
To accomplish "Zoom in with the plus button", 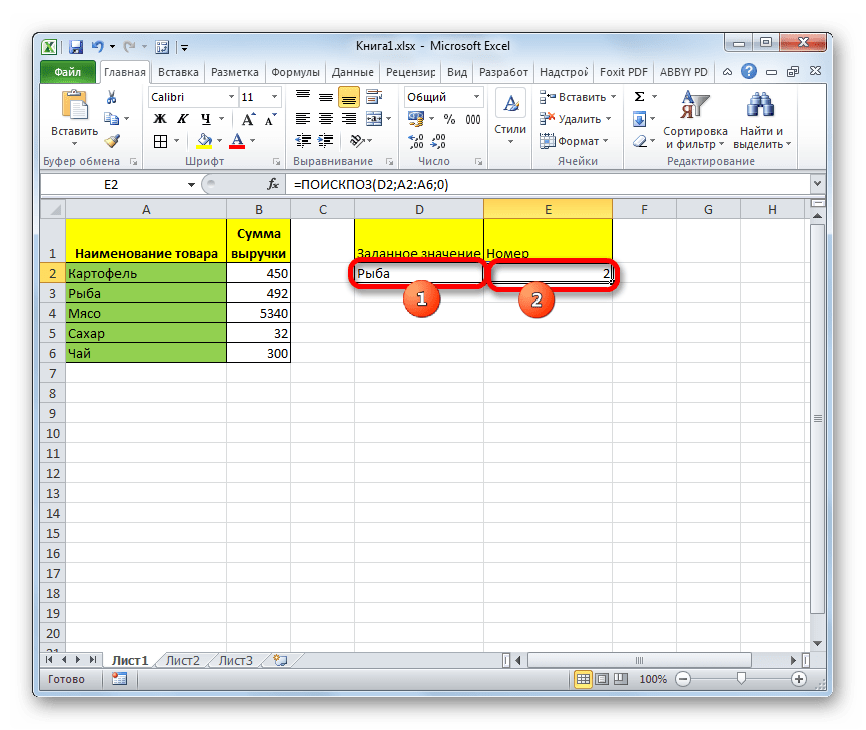I will coord(799,679).
